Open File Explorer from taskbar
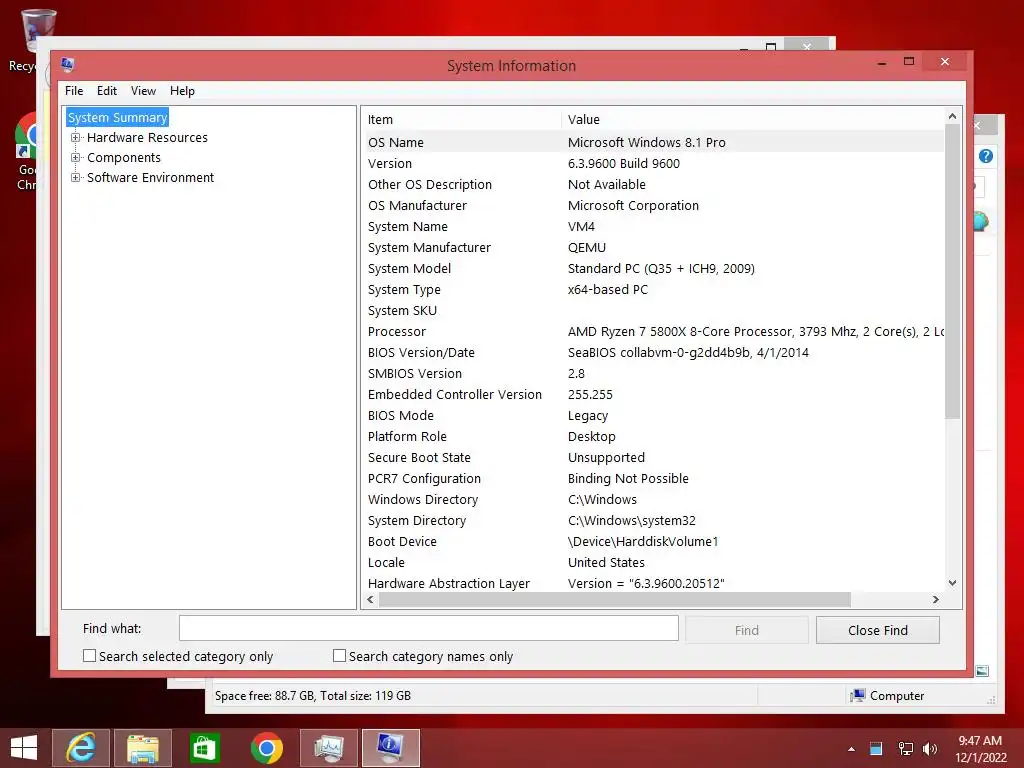The width and height of the screenshot is (1024, 768). 143,748
